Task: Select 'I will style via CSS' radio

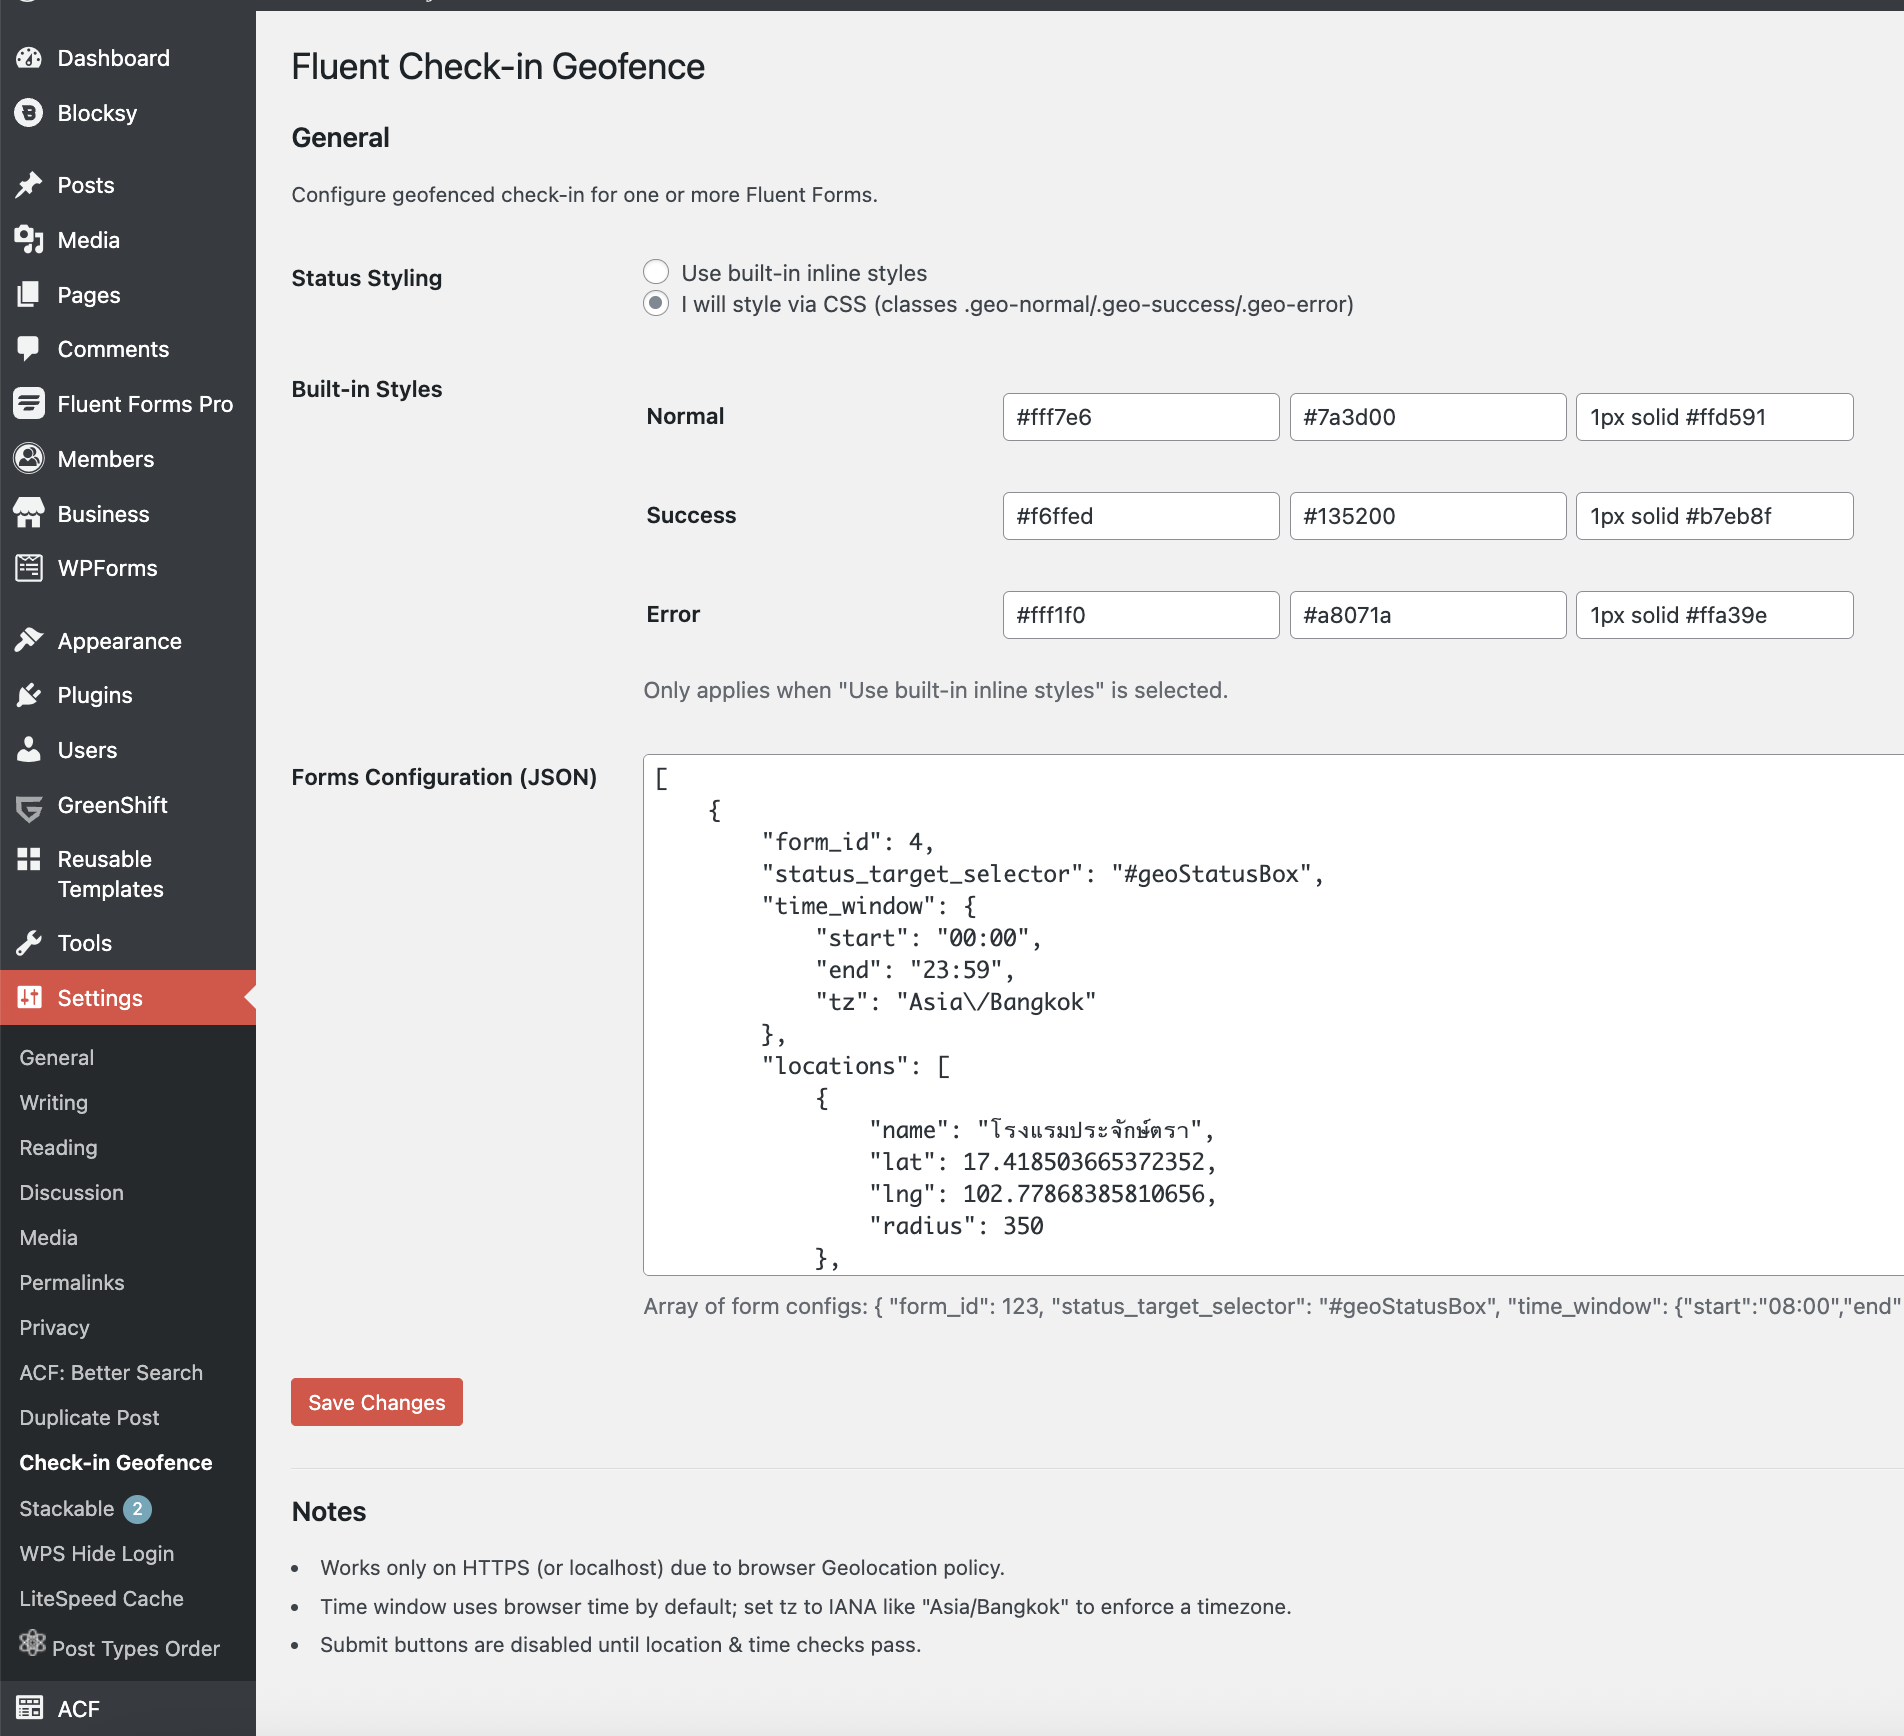Action: [x=656, y=304]
